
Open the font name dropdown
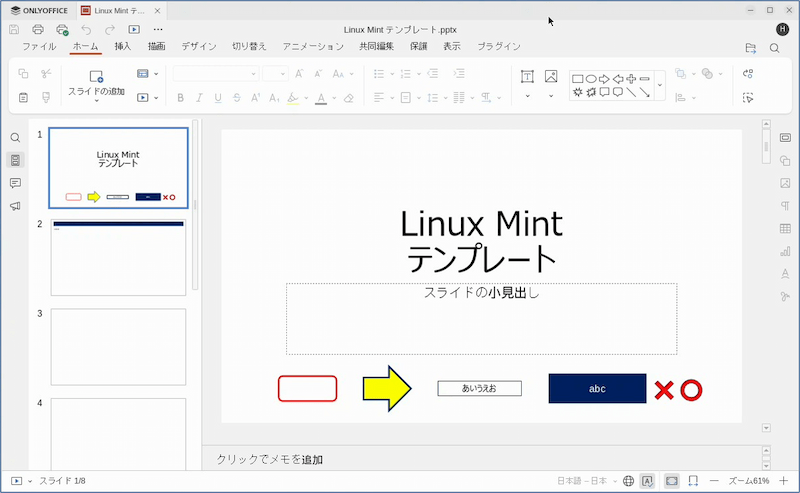pos(253,74)
